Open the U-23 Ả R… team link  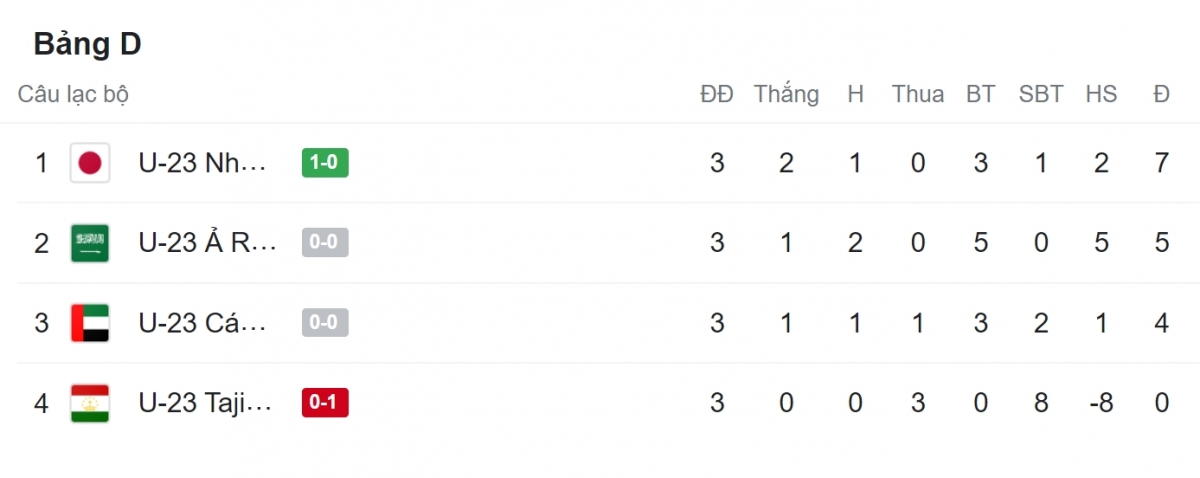tap(207, 243)
